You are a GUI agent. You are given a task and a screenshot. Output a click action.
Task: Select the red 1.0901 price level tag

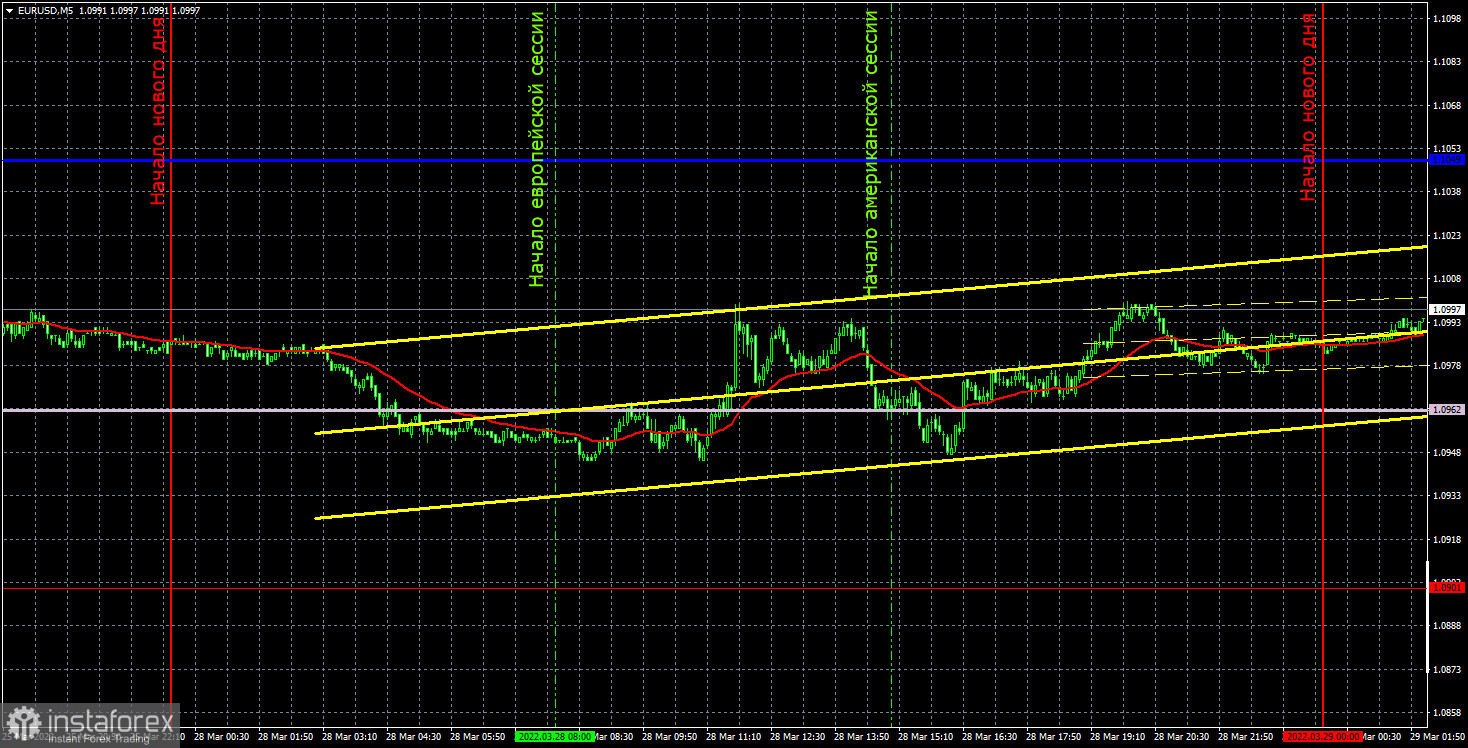tap(1447, 589)
